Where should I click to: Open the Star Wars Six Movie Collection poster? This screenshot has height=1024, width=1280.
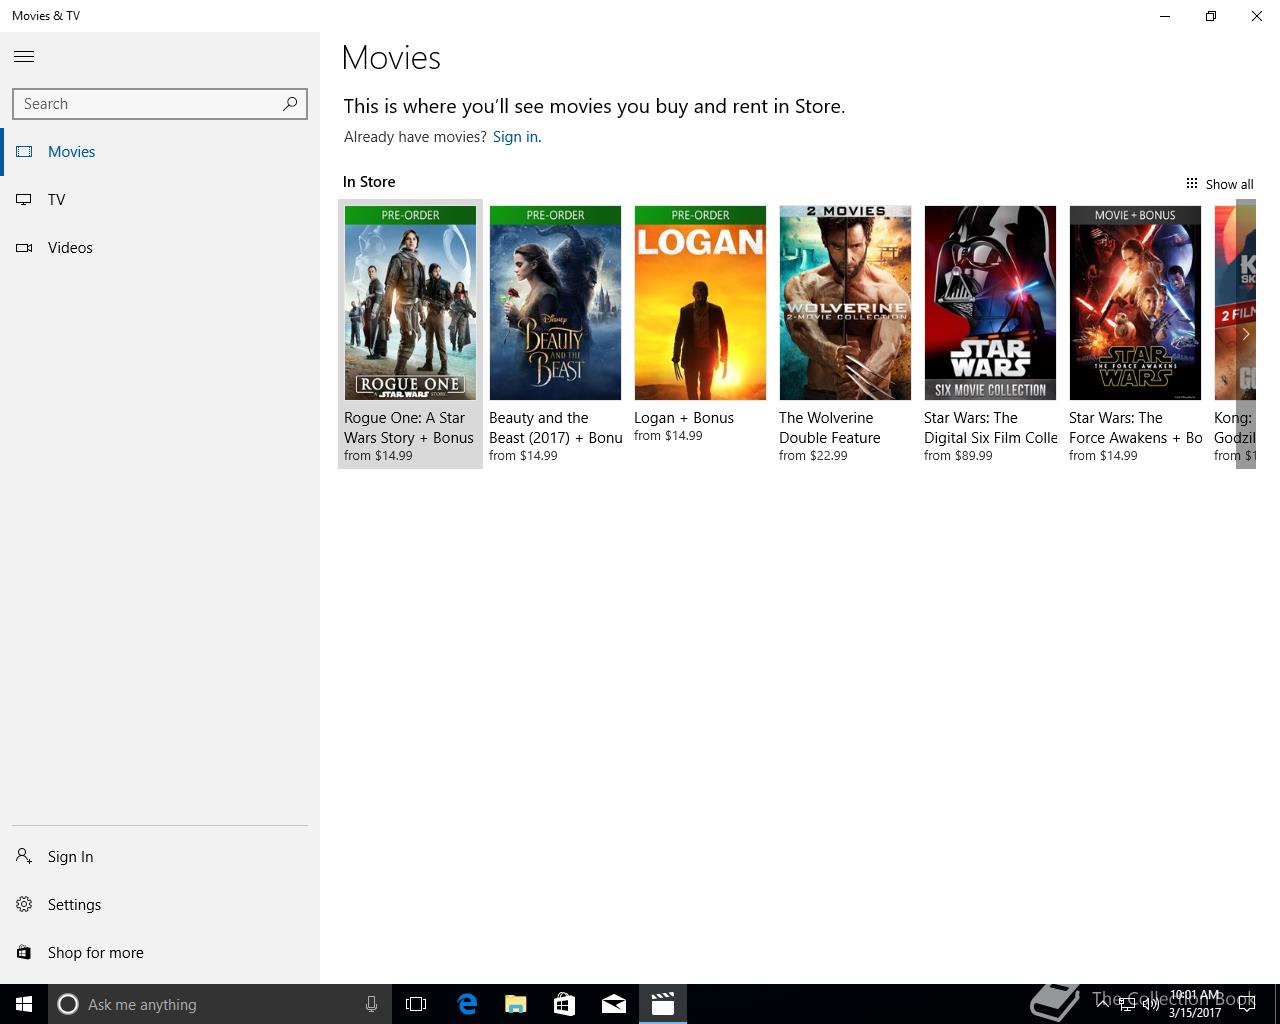pos(990,303)
